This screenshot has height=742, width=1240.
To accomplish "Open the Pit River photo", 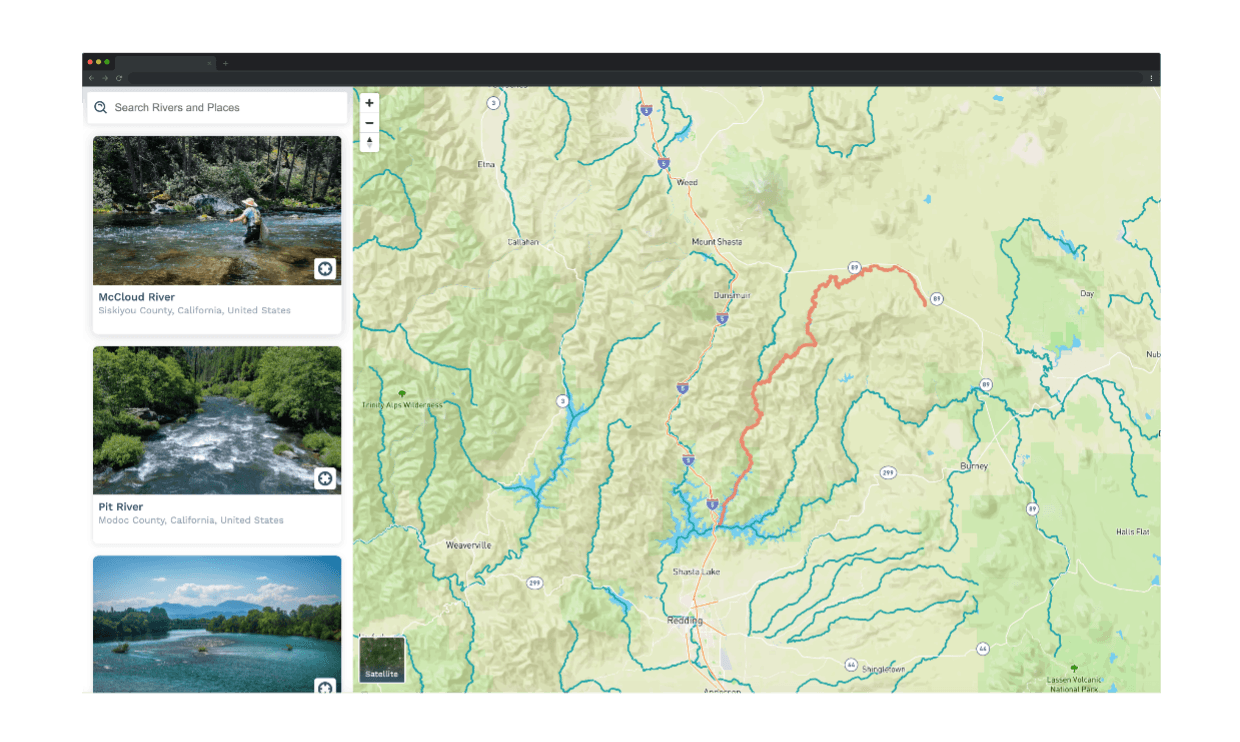I will pos(217,420).
